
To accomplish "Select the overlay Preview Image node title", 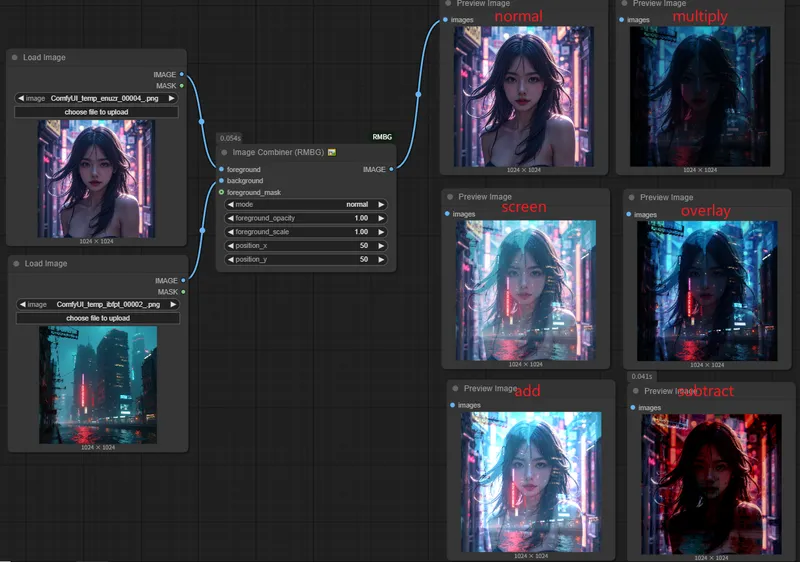I will click(x=666, y=197).
